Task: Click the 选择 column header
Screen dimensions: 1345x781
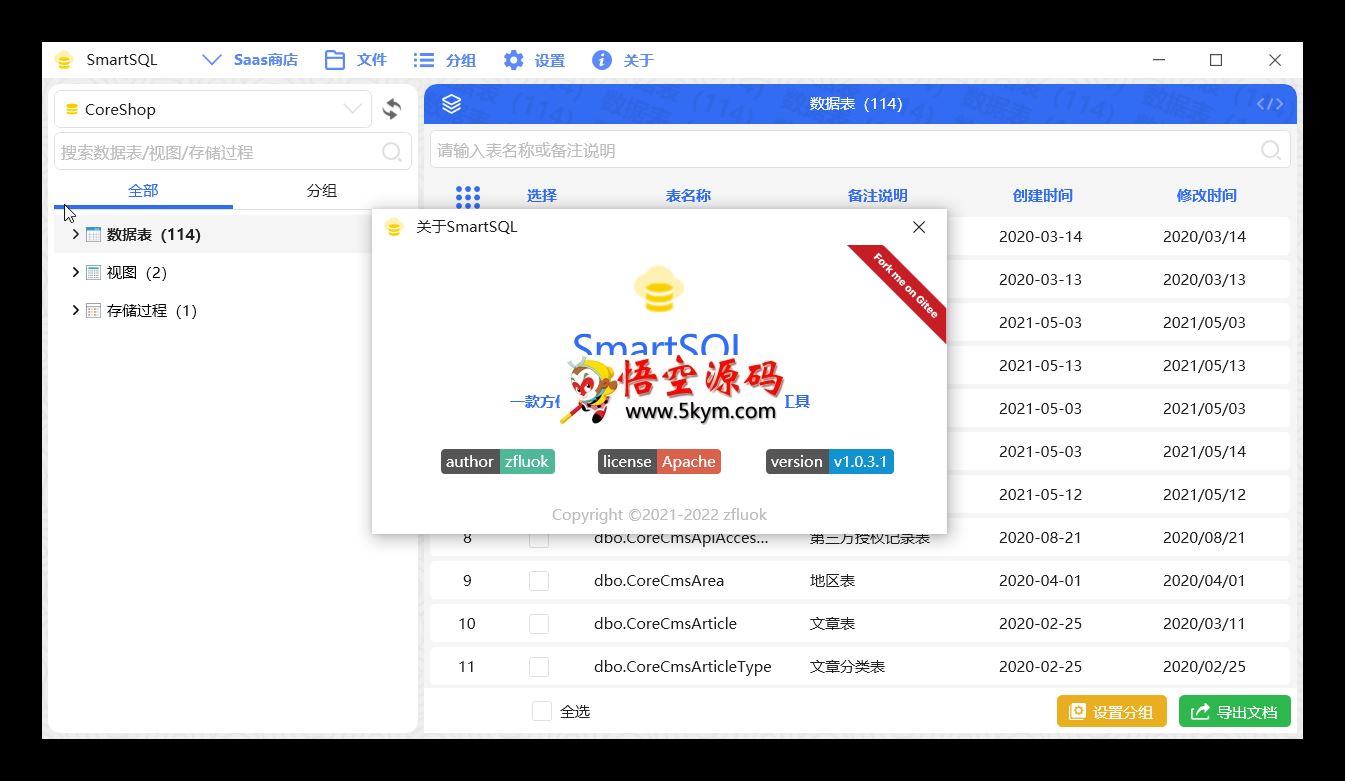Action: pos(542,195)
